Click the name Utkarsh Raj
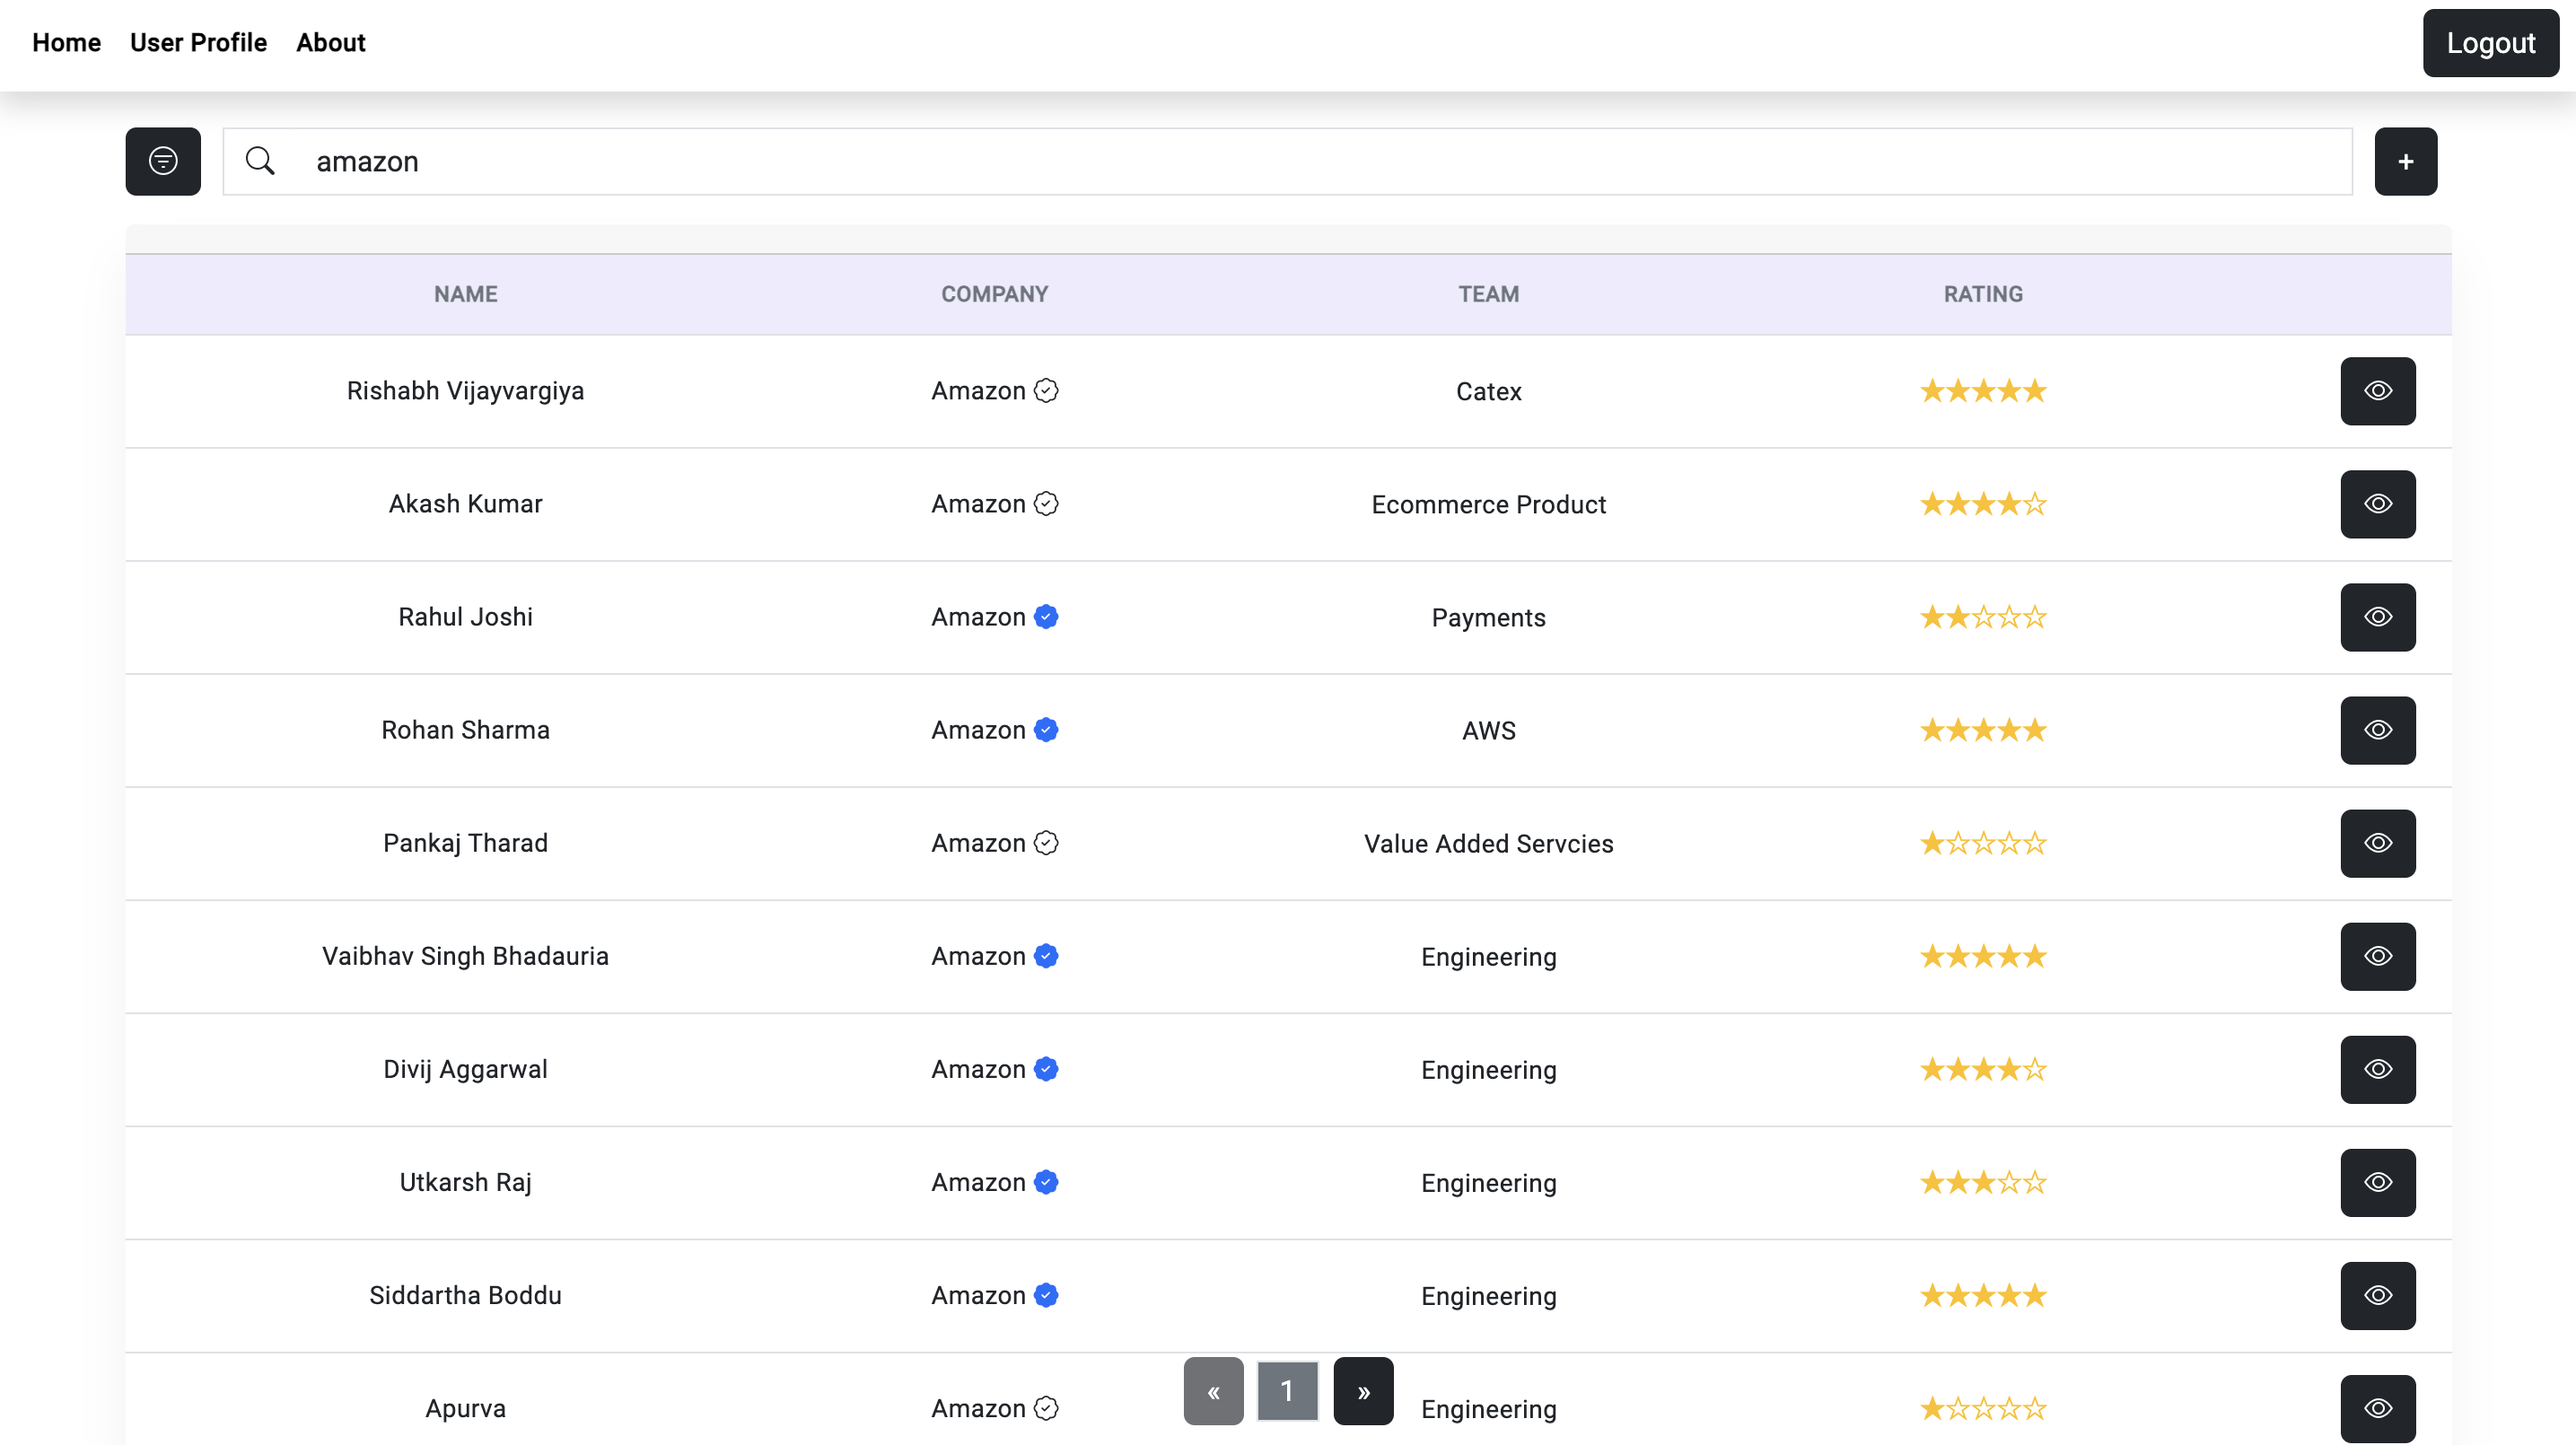This screenshot has width=2576, height=1445. (465, 1181)
